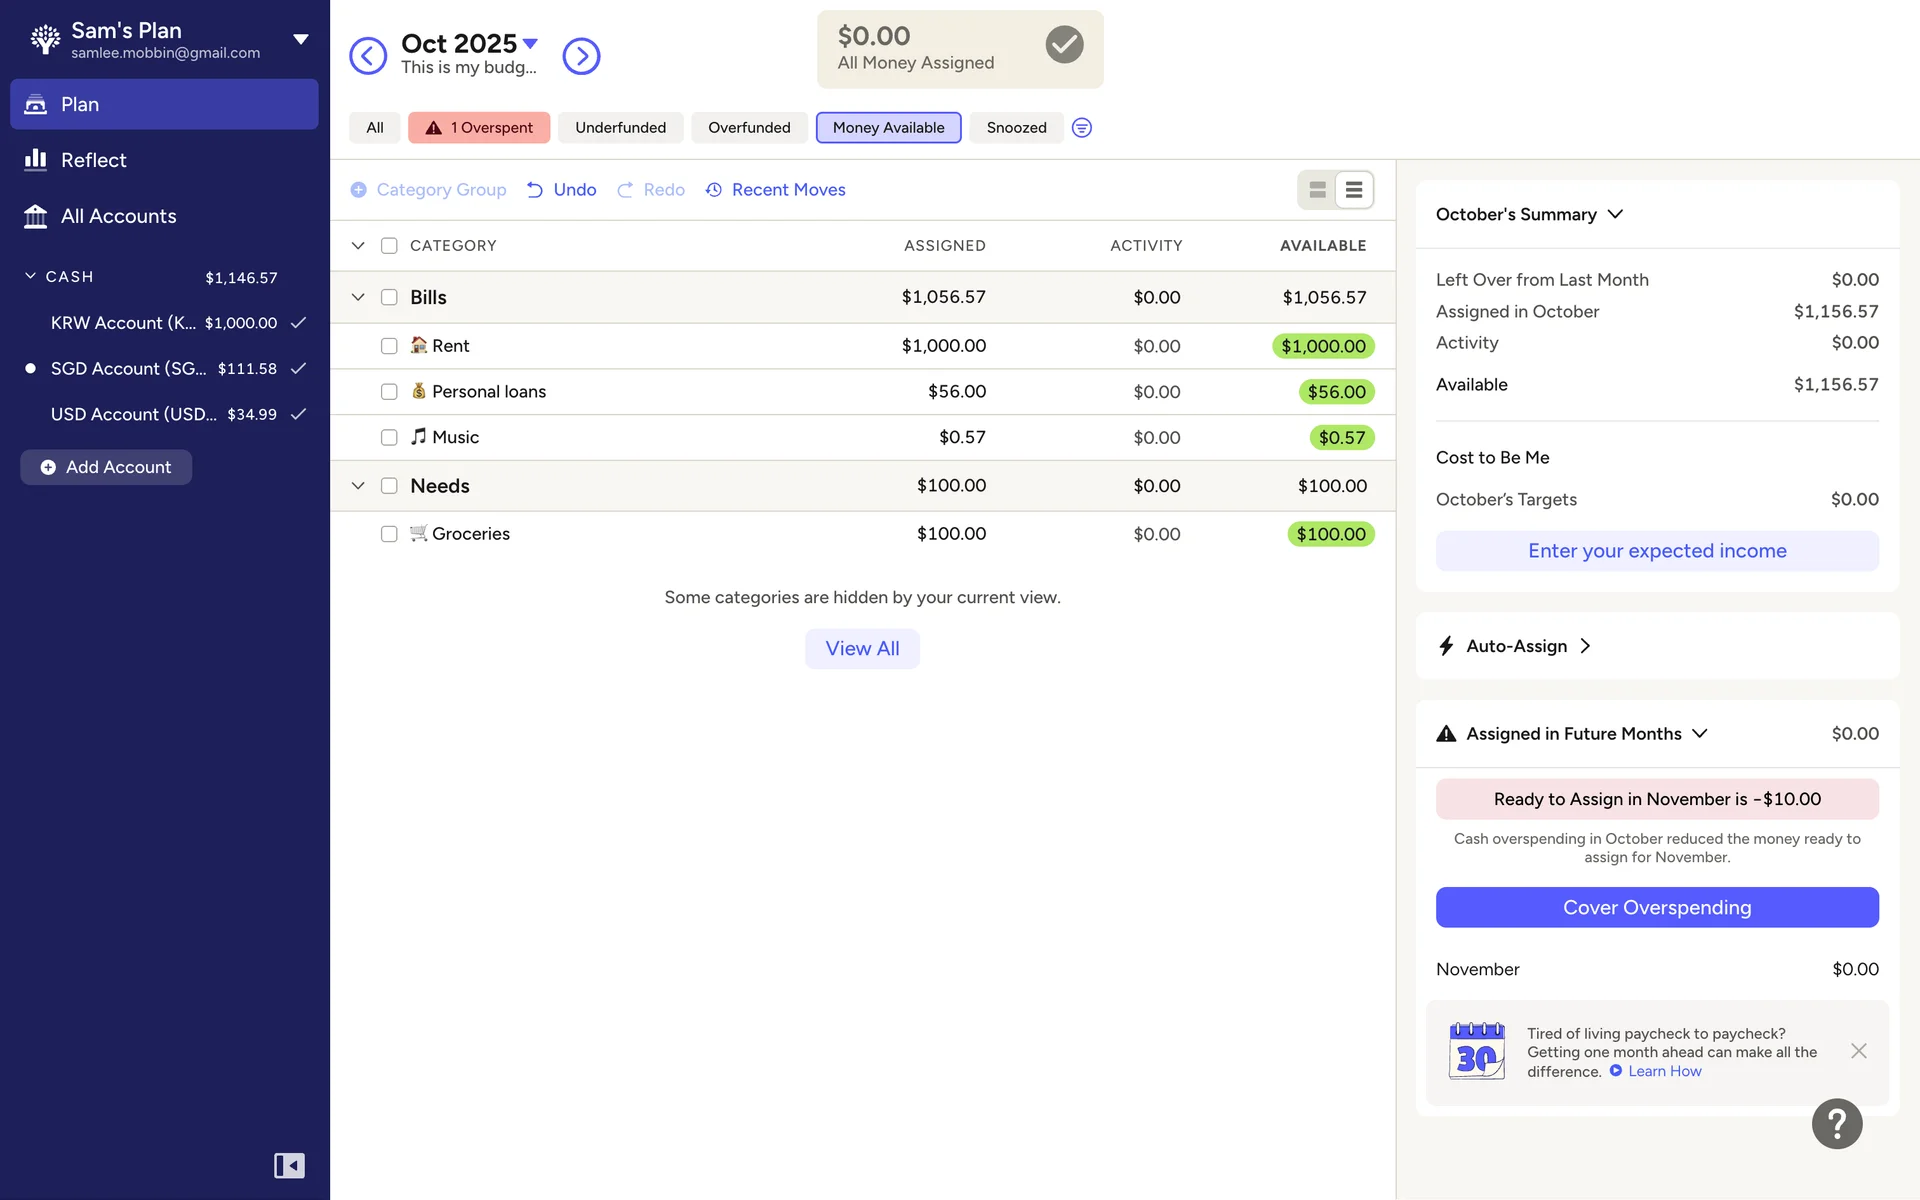Open the filter options icon beside Snoozed
The height and width of the screenshot is (1200, 1920).
[1081, 128]
